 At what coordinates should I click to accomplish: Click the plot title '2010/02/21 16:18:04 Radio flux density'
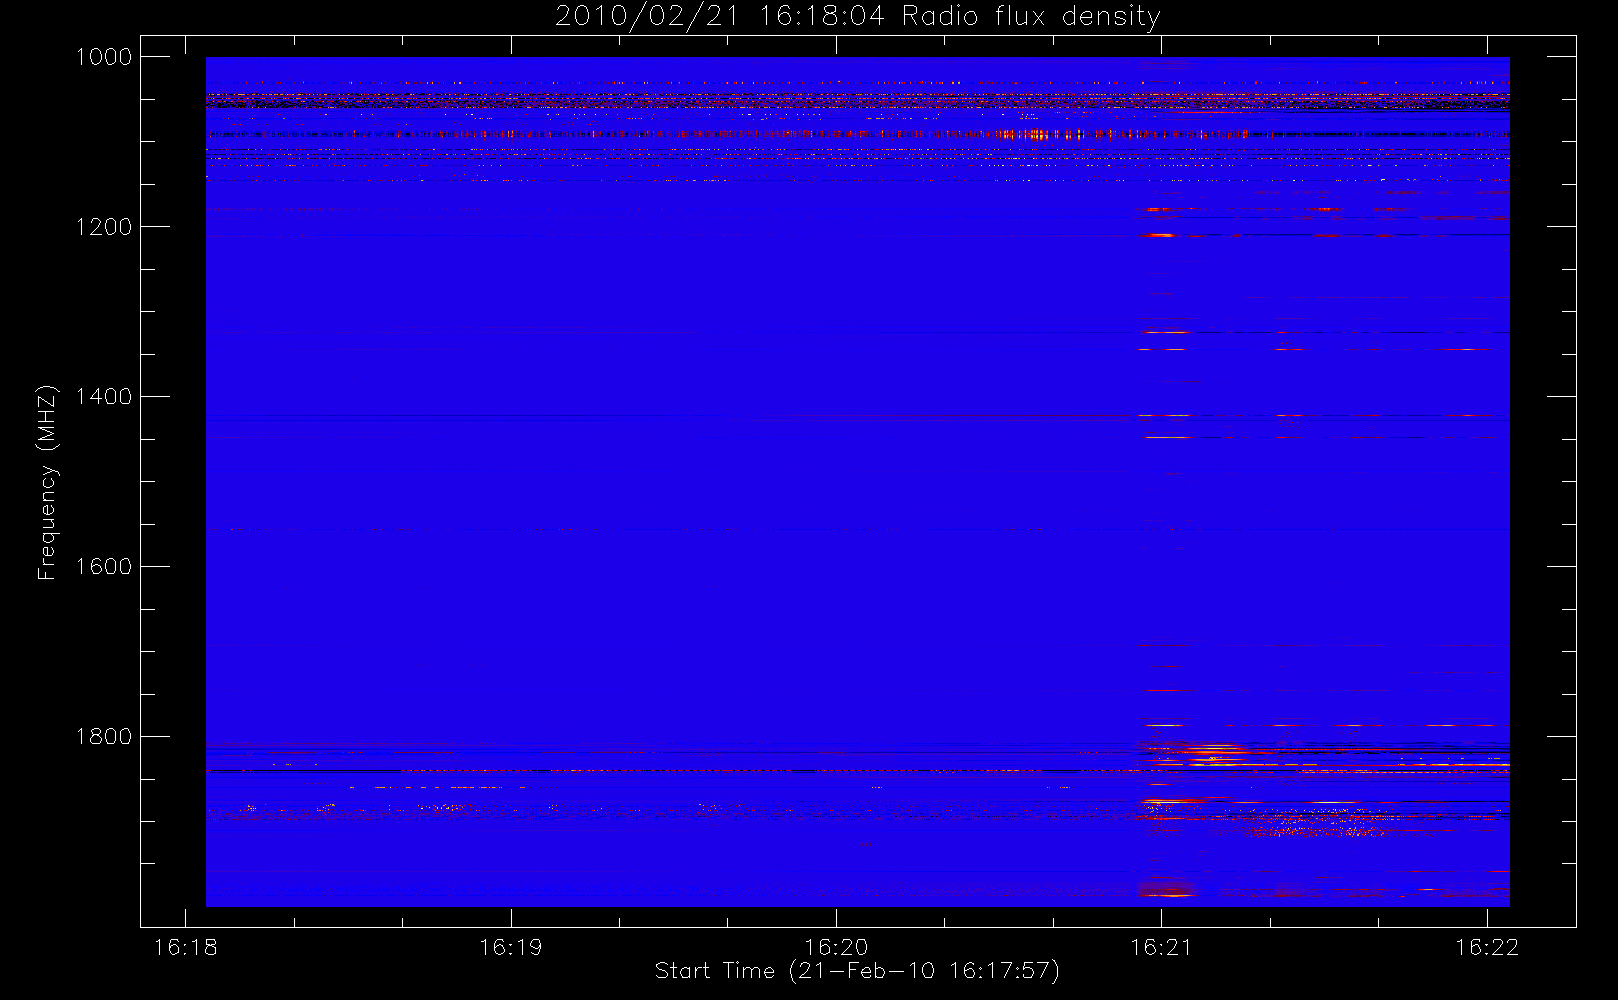coord(857,17)
